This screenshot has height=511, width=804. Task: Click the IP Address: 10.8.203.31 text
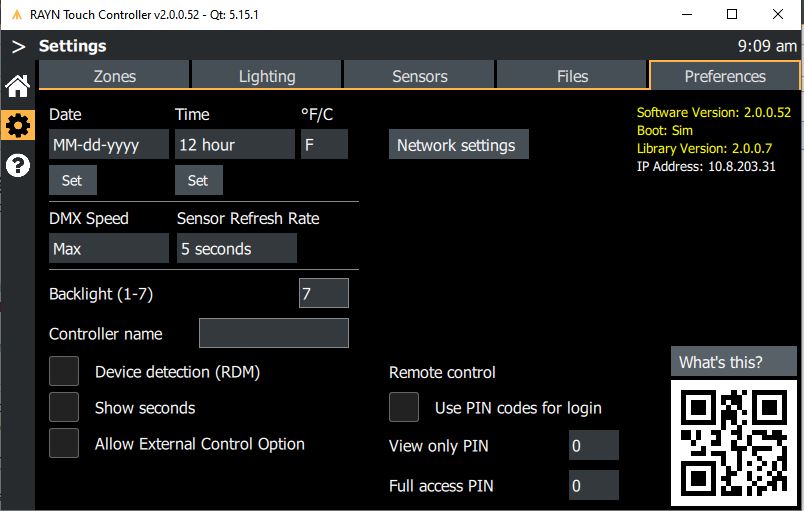click(x=706, y=166)
